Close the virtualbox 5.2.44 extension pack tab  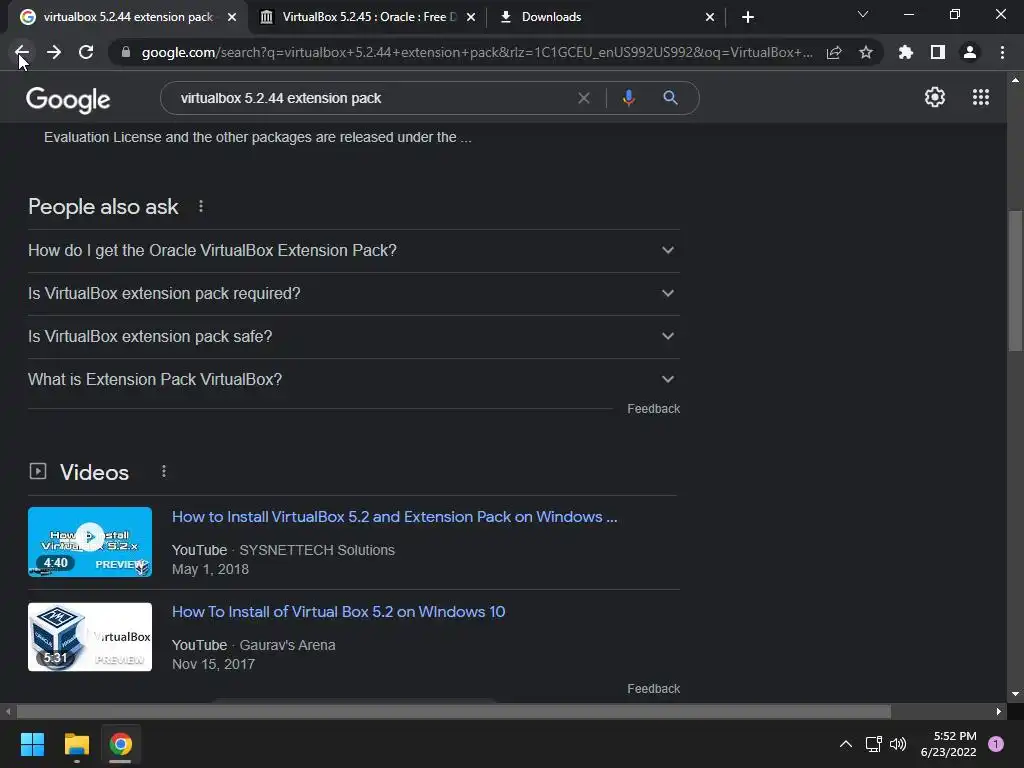point(232,17)
